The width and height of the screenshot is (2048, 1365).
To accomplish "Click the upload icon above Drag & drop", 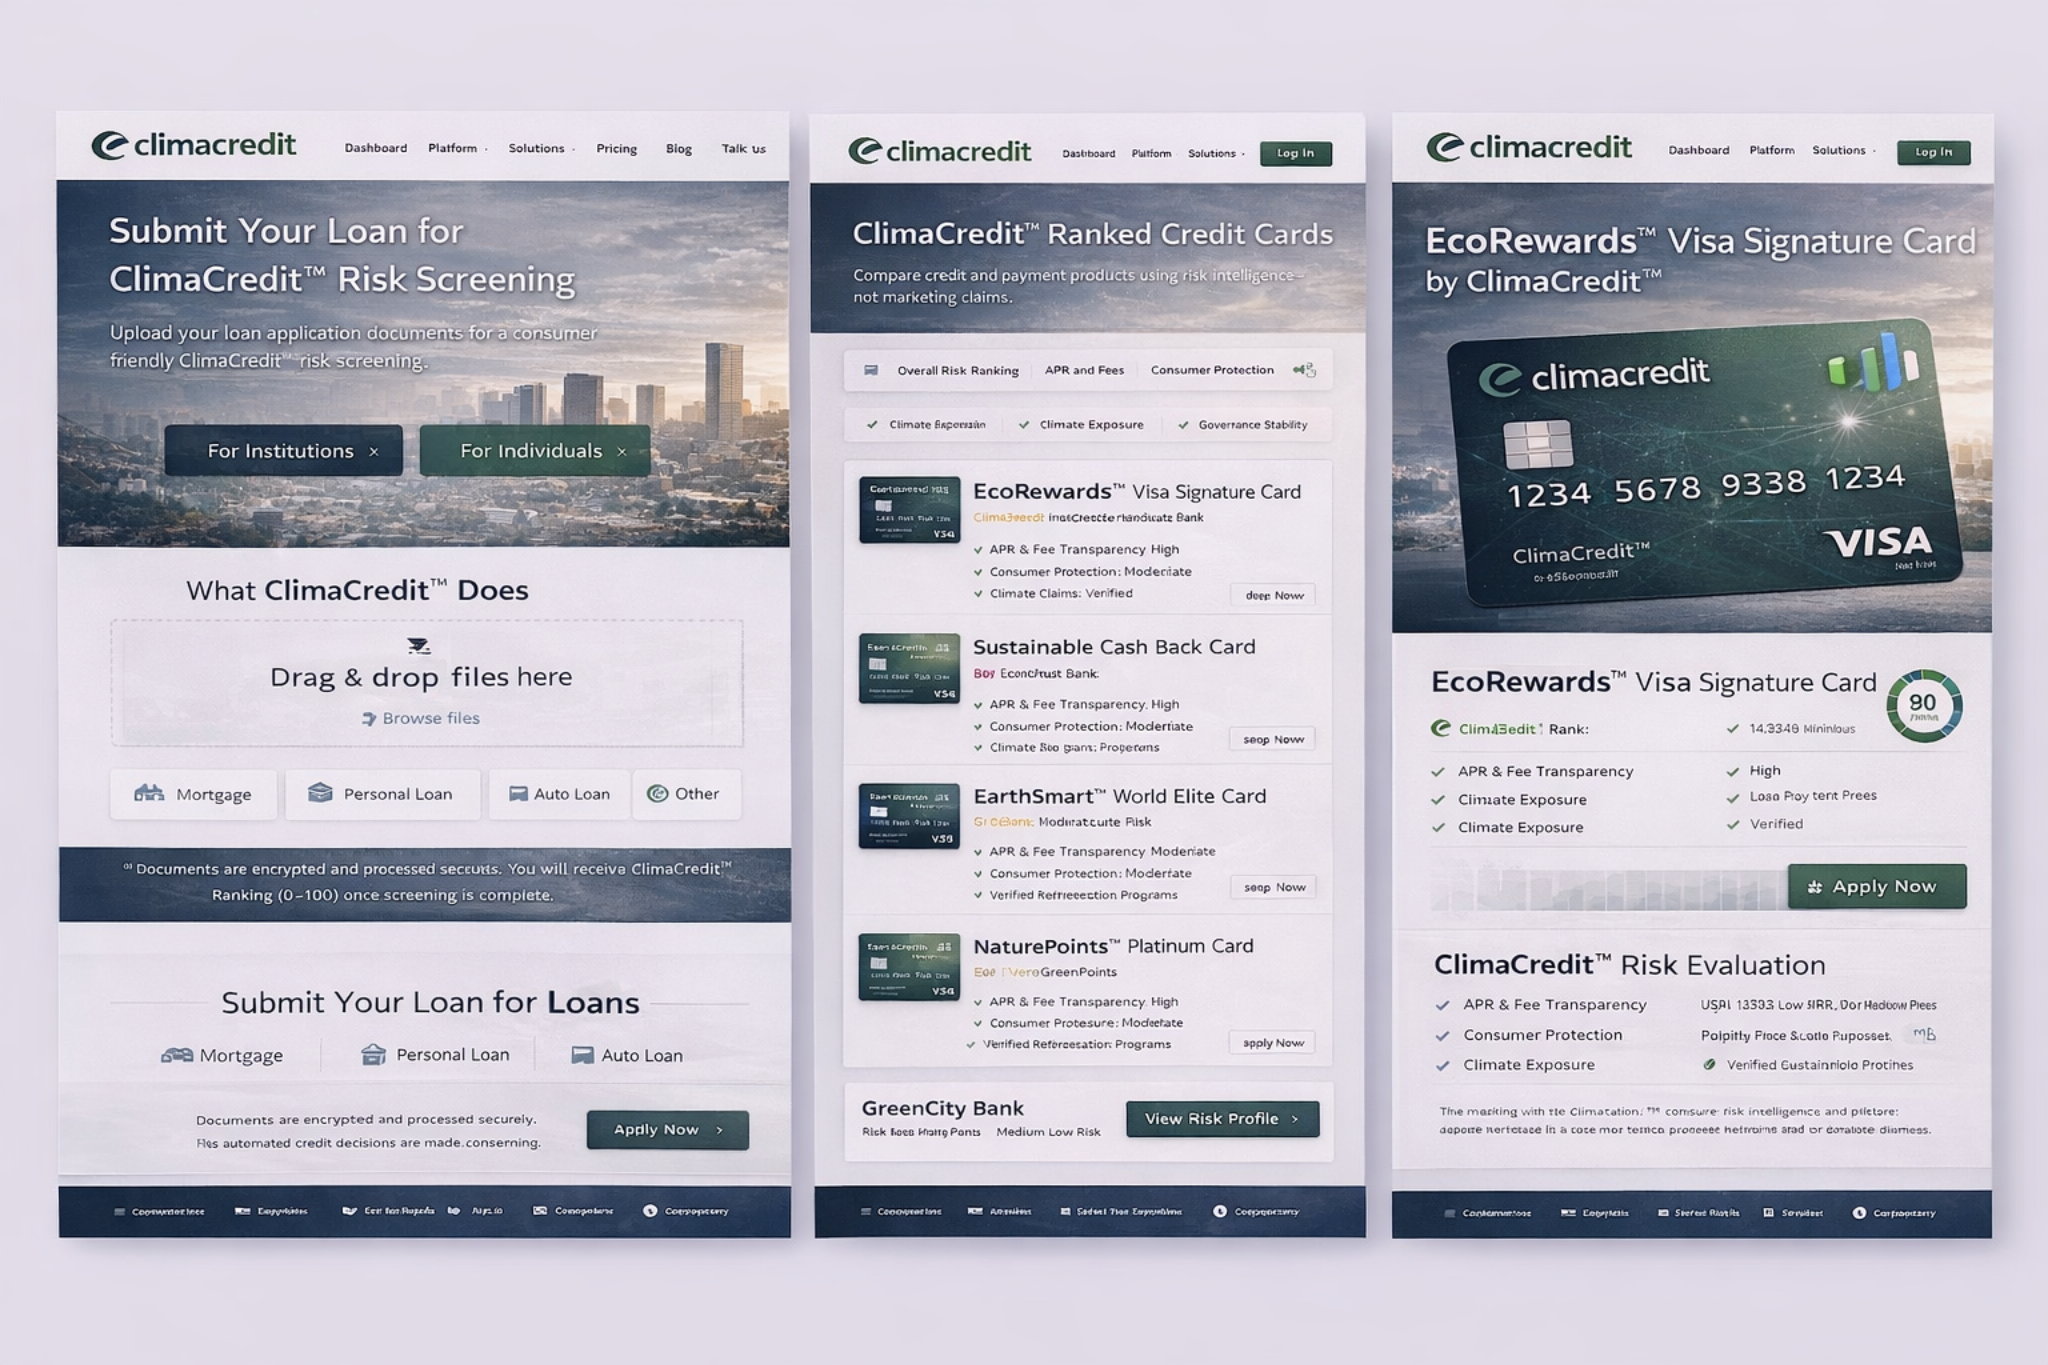I will tap(419, 646).
